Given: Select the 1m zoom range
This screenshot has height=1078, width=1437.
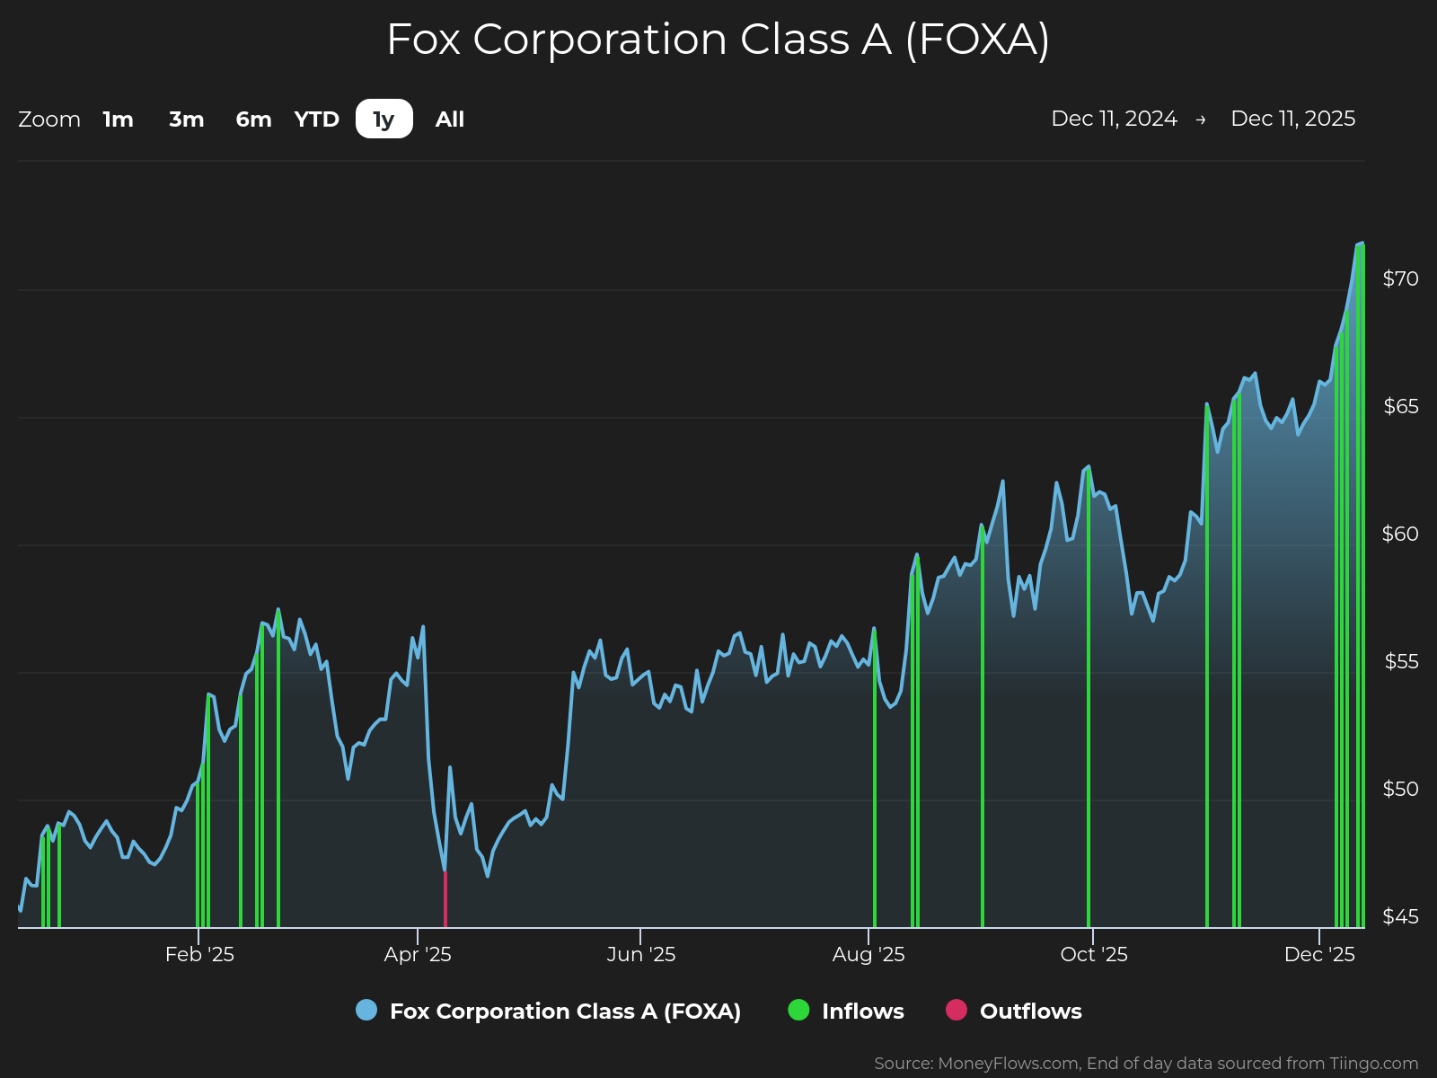Looking at the screenshot, I should tap(118, 119).
